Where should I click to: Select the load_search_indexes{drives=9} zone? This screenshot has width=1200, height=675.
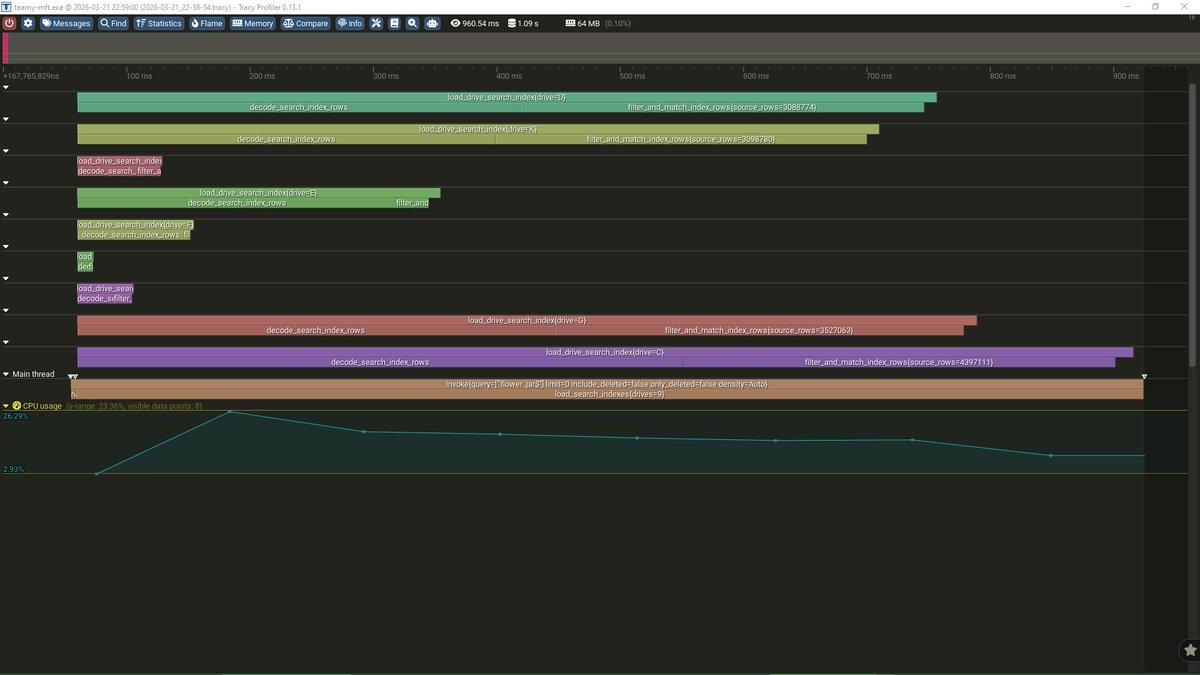coord(610,394)
